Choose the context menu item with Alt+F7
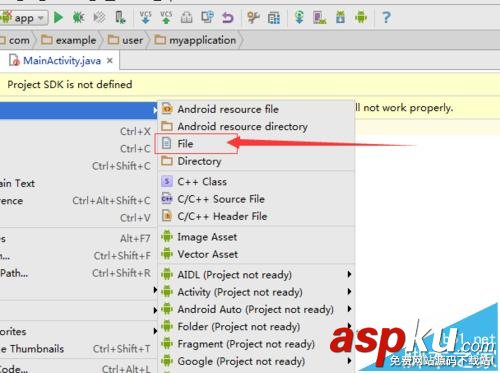 click(x=78, y=239)
